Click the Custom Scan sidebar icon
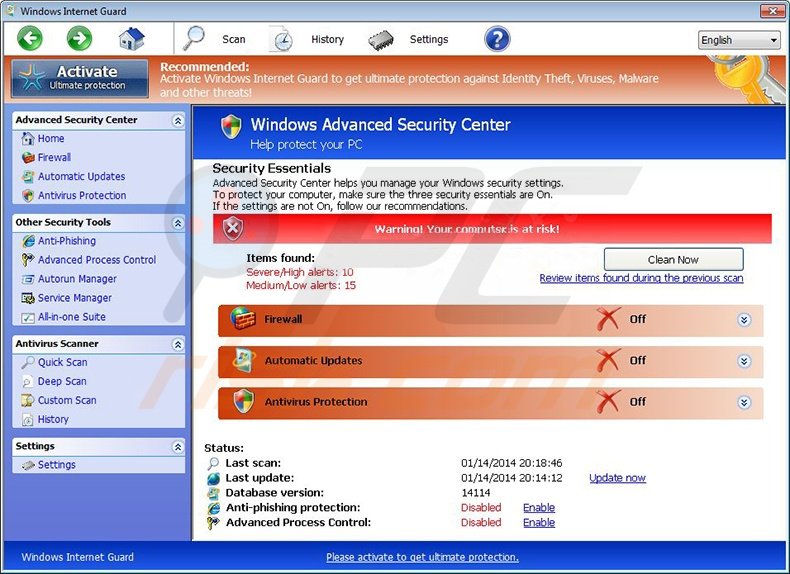 coord(28,401)
